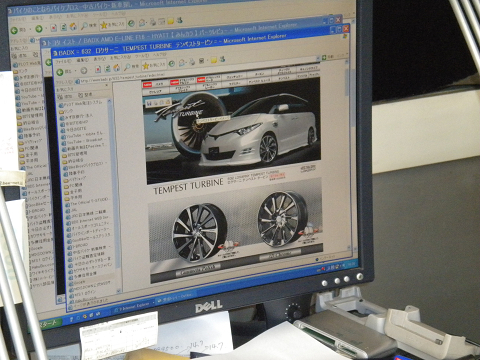The height and width of the screenshot is (360, 480).
Task: Open History with the green clock icon
Action: tap(171, 64)
